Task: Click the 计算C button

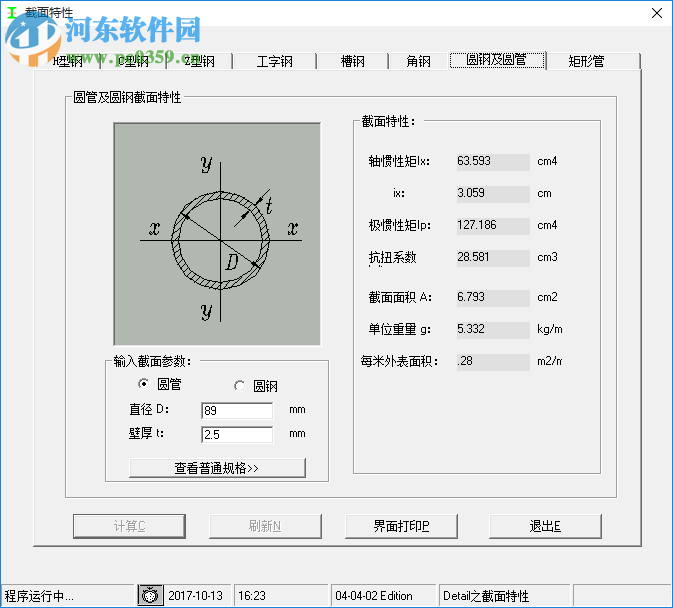Action: coord(129,526)
